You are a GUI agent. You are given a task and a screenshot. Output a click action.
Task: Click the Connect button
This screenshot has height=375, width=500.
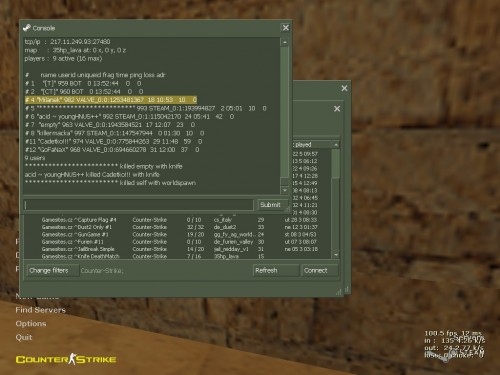point(319,270)
